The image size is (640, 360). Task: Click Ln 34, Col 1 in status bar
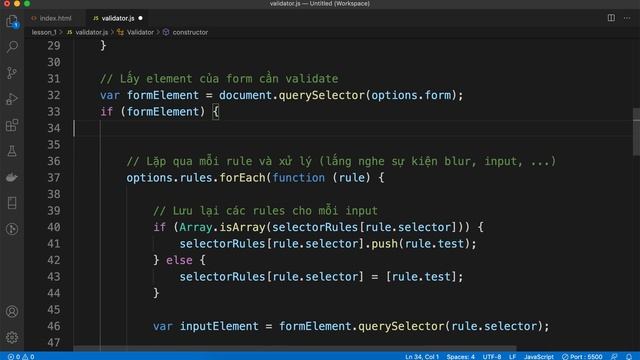[422, 356]
